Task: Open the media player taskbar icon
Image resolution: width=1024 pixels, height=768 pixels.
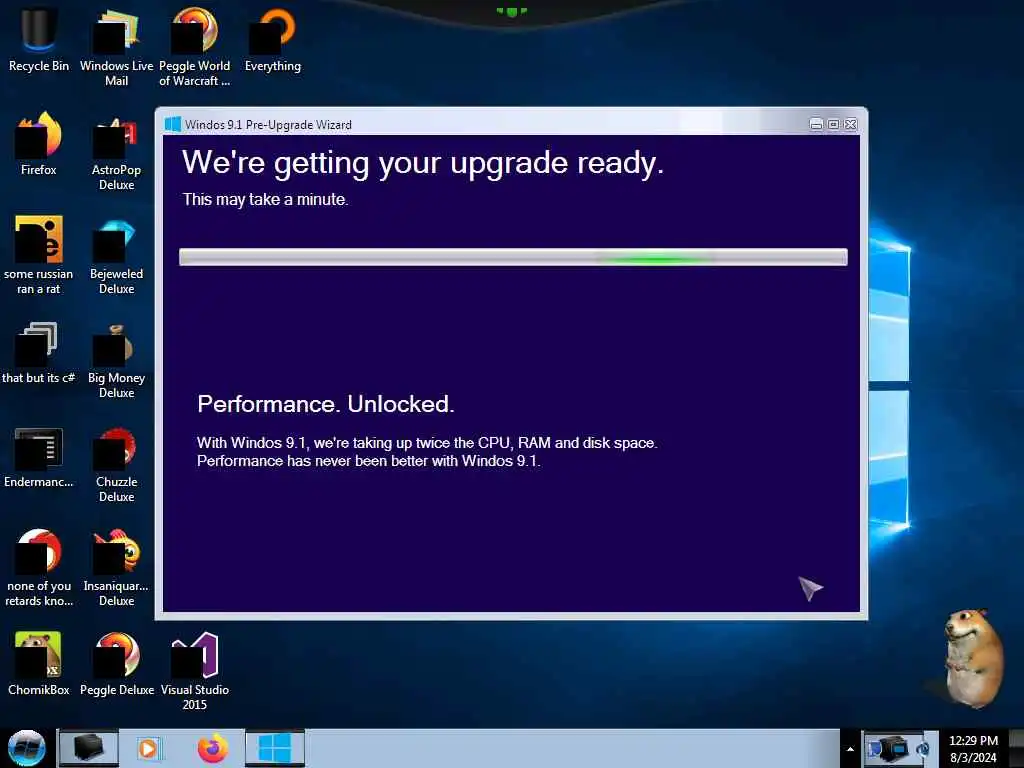Action: 148,748
